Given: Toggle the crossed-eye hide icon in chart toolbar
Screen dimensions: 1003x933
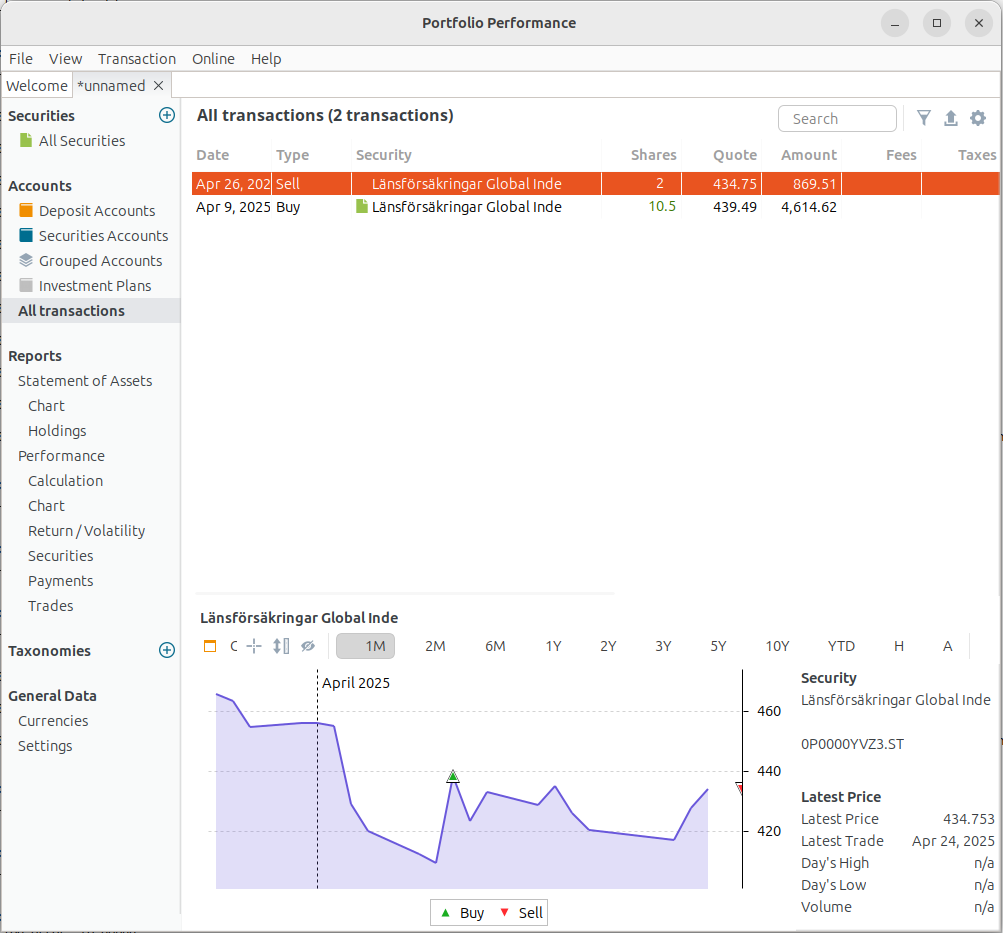Looking at the screenshot, I should 308,646.
